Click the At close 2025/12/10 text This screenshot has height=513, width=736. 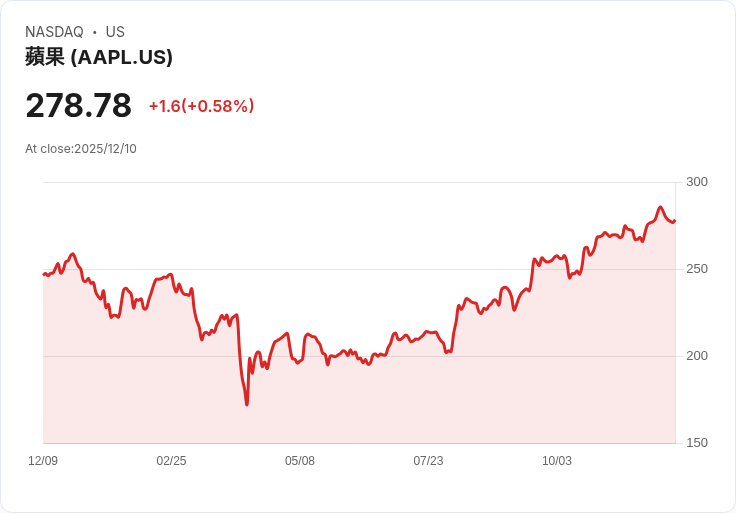pyautogui.click(x=81, y=149)
